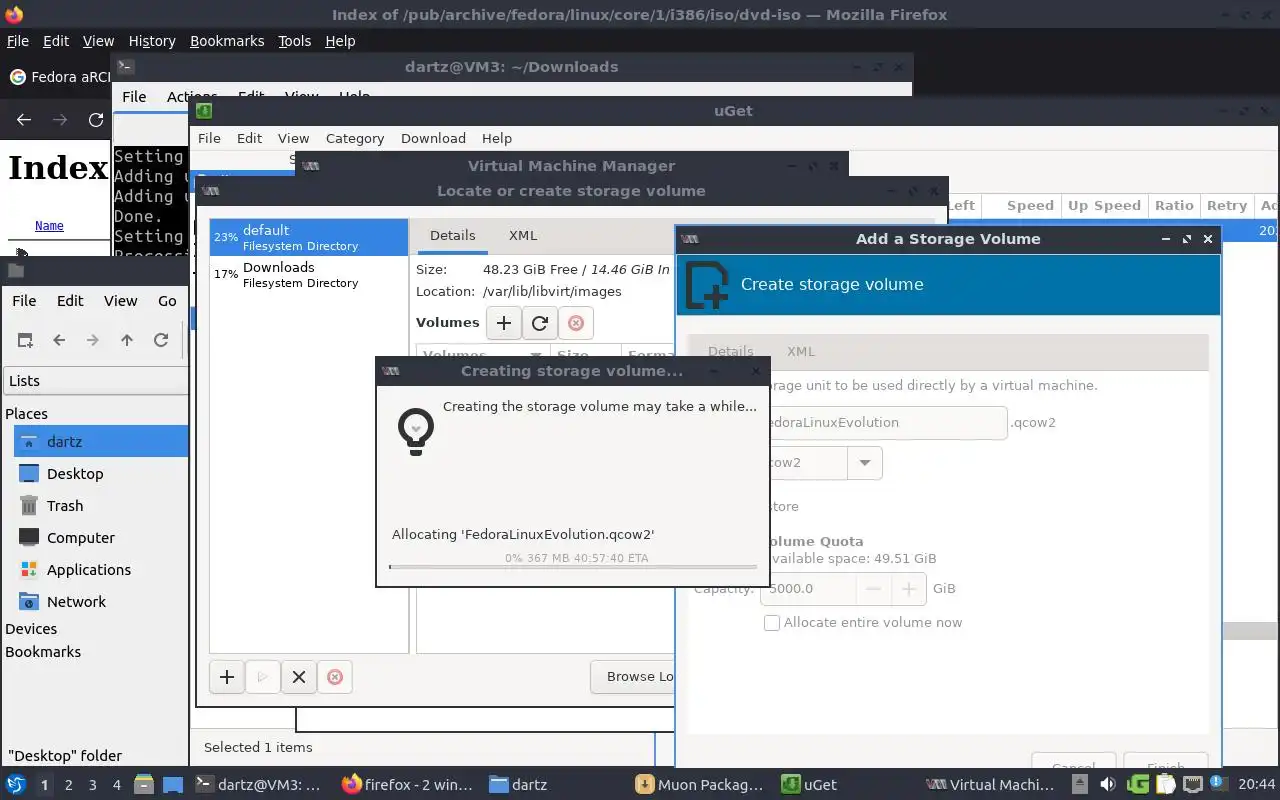The height and width of the screenshot is (800, 1280).
Task: Select the Fedora aRCI Firefox tab
Action: coord(58,77)
